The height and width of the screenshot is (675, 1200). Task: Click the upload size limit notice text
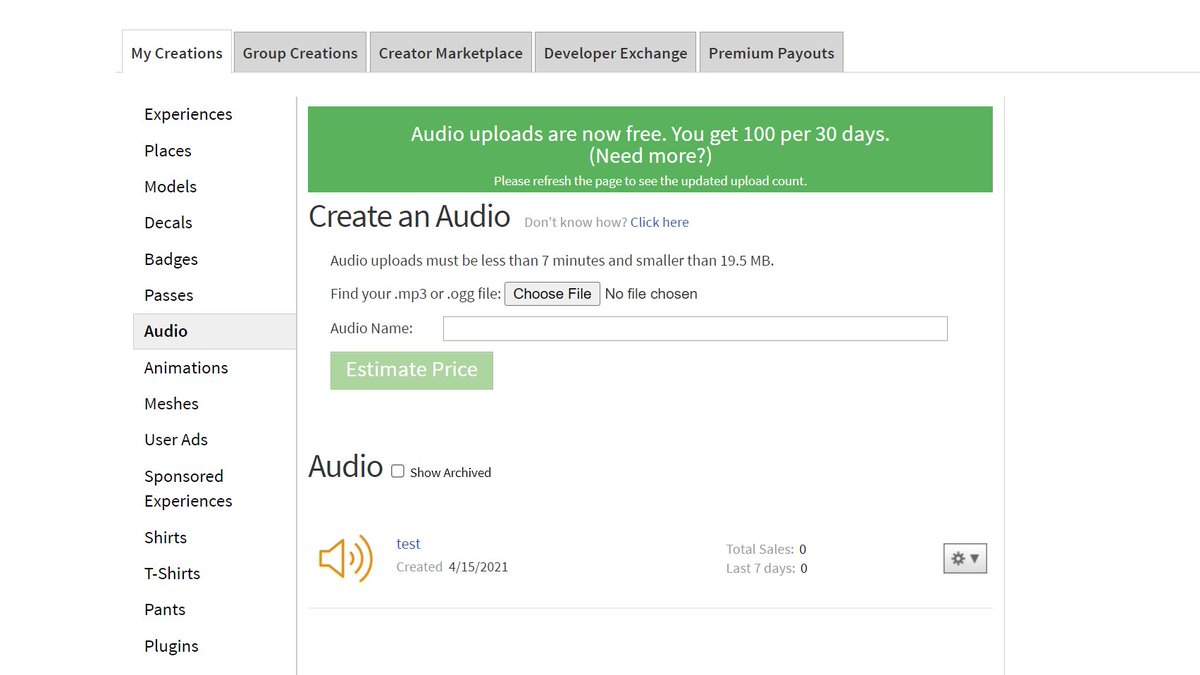coord(552,261)
